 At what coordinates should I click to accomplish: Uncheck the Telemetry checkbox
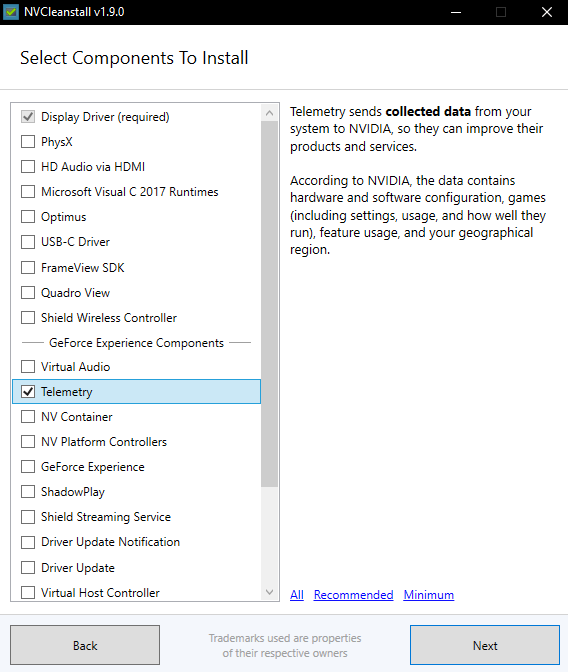(28, 392)
